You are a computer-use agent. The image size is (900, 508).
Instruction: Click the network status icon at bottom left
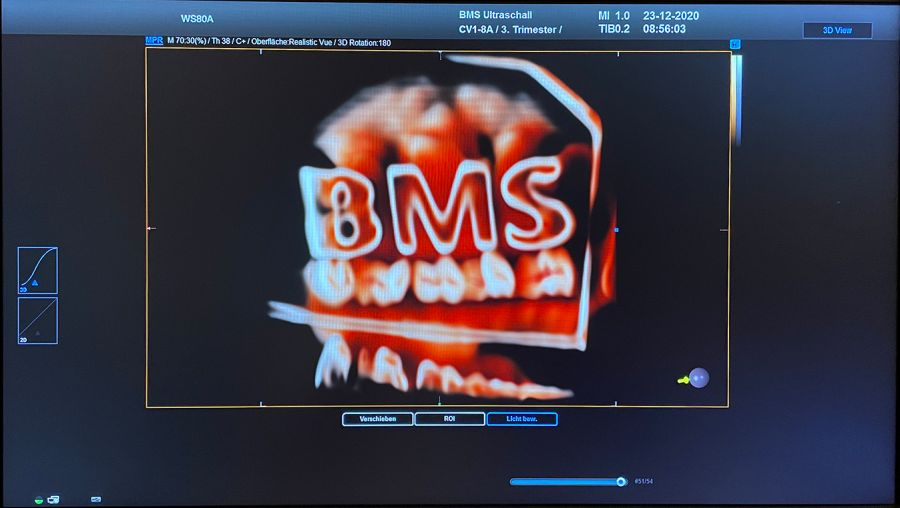point(53,498)
